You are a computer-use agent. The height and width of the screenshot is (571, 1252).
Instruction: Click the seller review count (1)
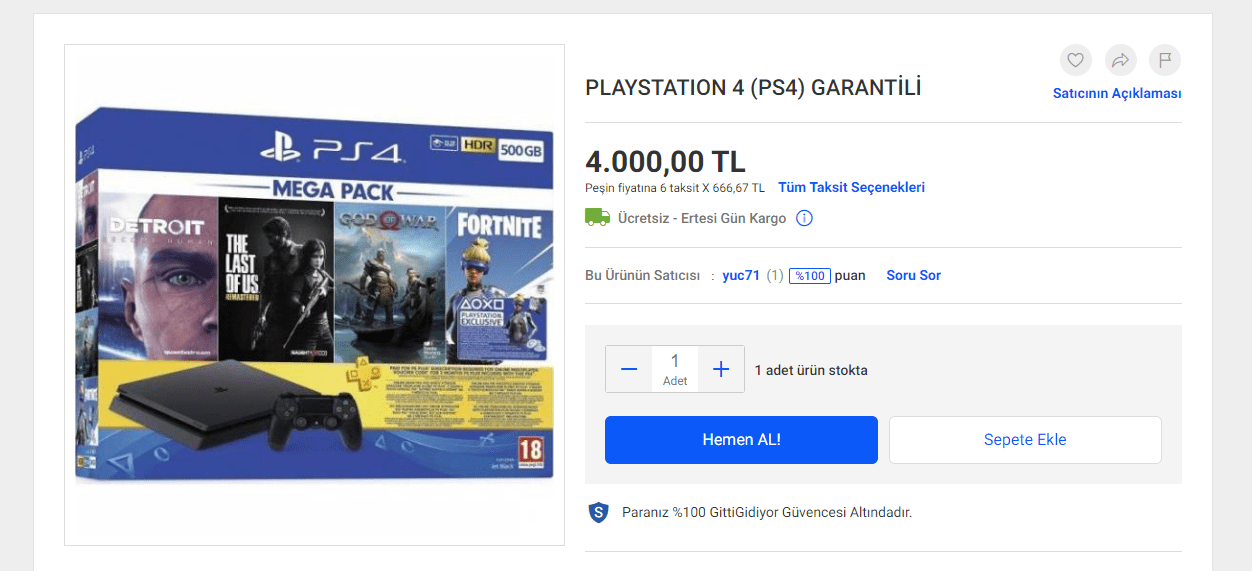(x=775, y=275)
